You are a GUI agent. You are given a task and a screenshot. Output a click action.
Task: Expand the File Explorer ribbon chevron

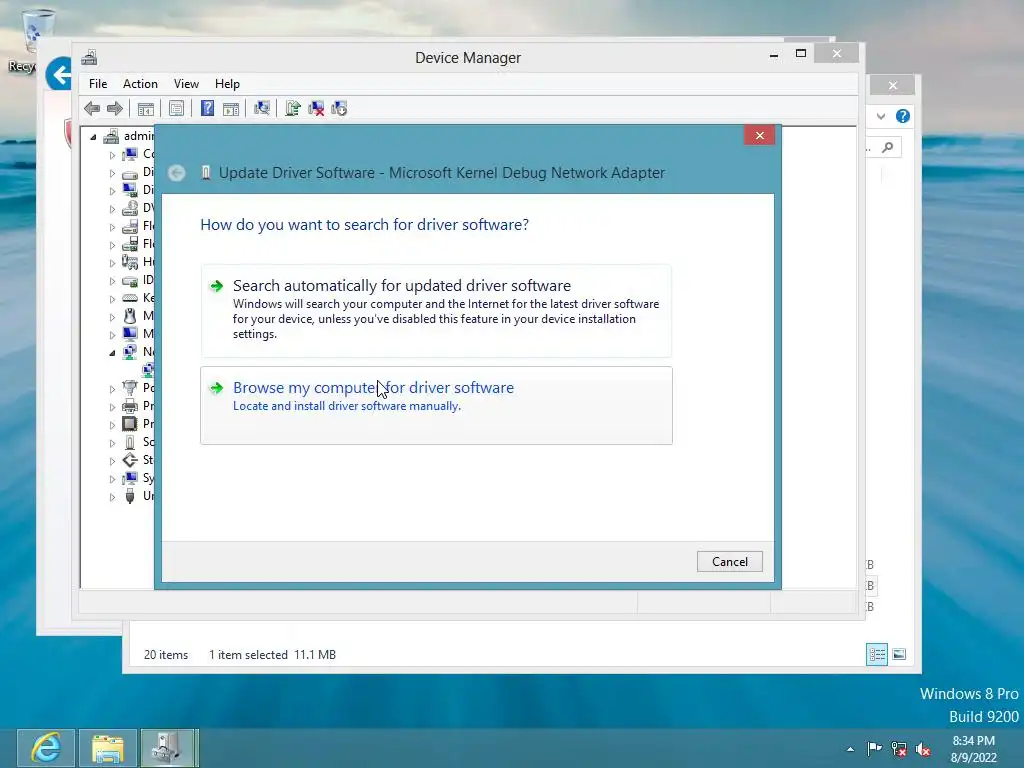click(x=881, y=116)
